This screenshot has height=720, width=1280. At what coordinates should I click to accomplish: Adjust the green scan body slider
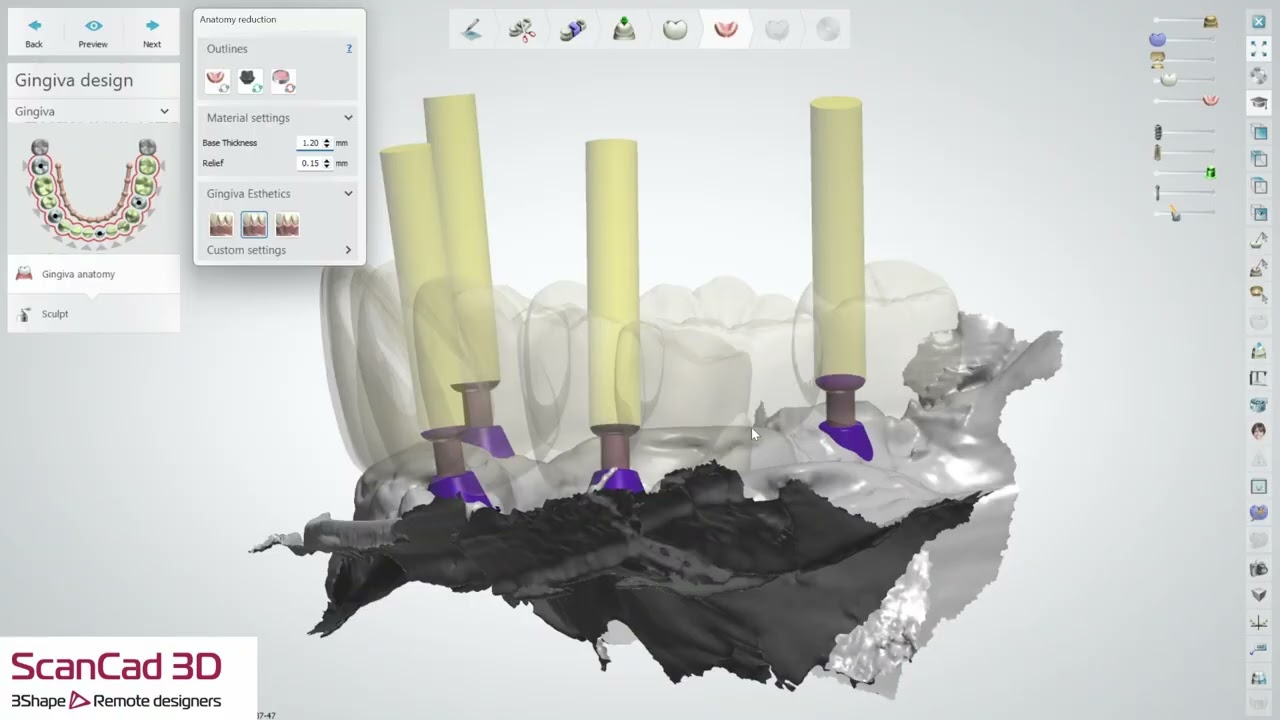click(x=1210, y=173)
